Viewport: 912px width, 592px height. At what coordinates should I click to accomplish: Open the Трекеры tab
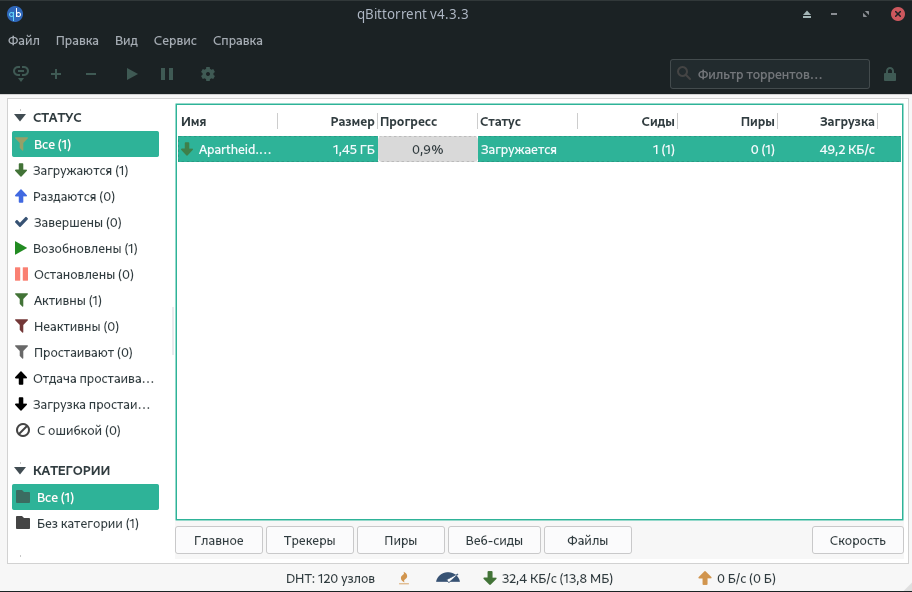coord(309,540)
